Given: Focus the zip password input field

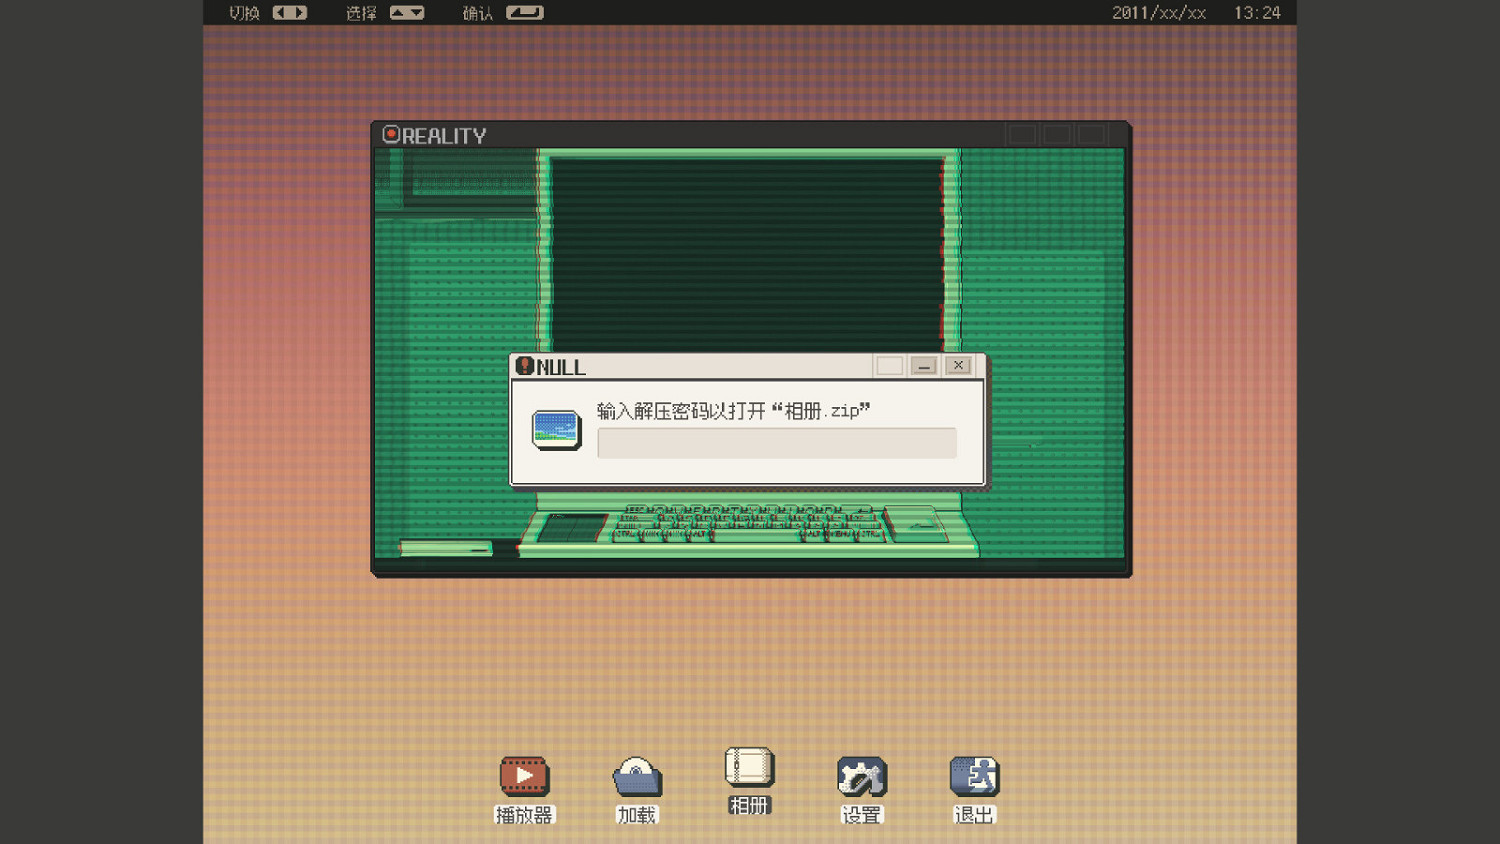Looking at the screenshot, I should tap(776, 443).
